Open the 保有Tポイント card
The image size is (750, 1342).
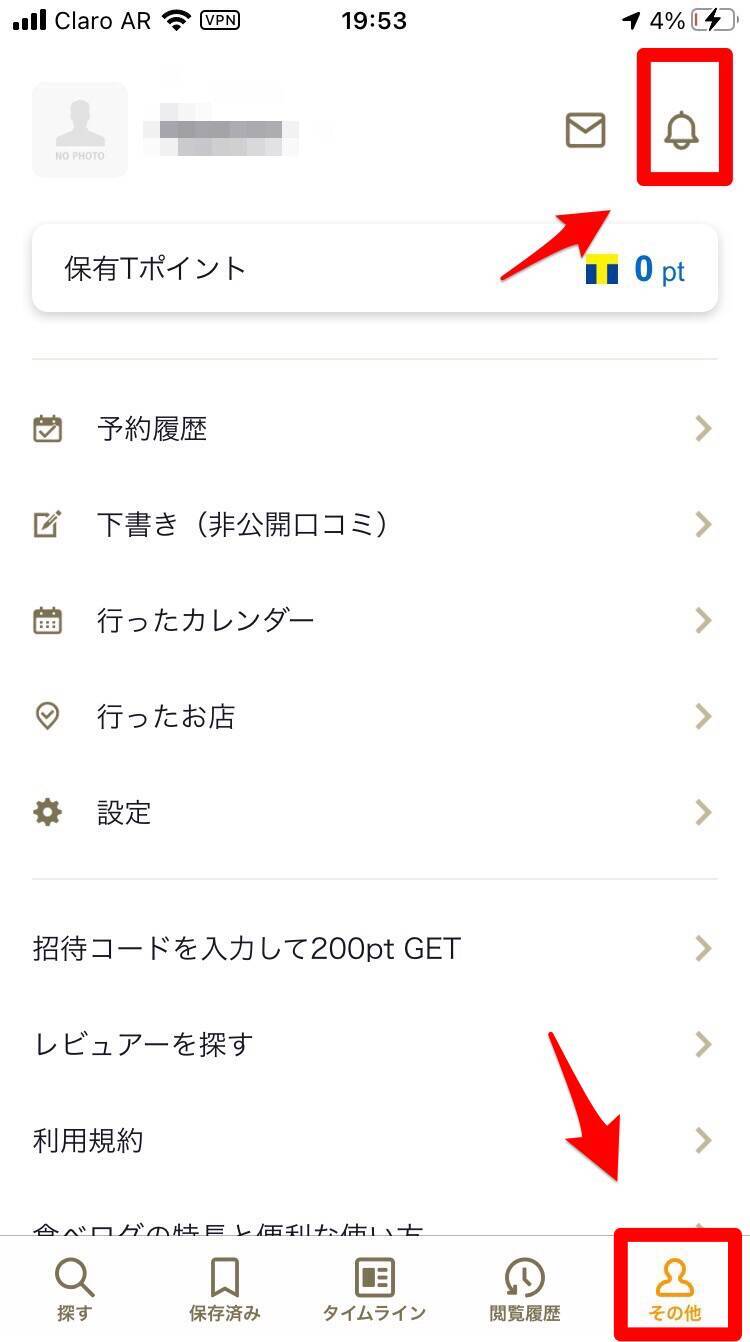coord(375,268)
